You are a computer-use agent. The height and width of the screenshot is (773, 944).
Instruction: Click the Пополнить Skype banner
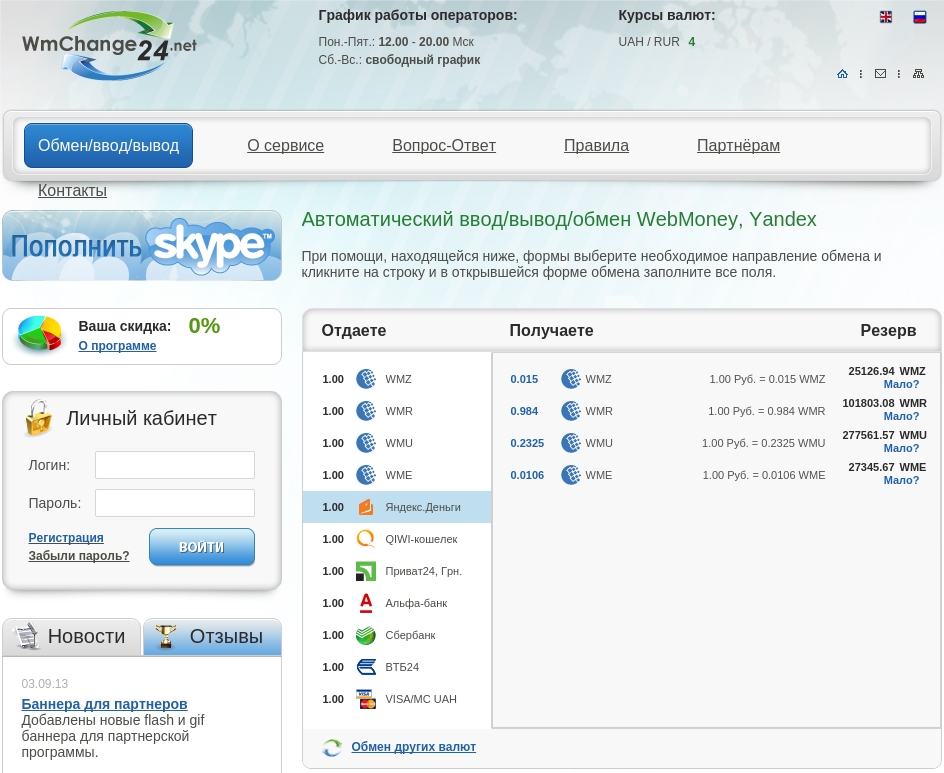(x=142, y=245)
